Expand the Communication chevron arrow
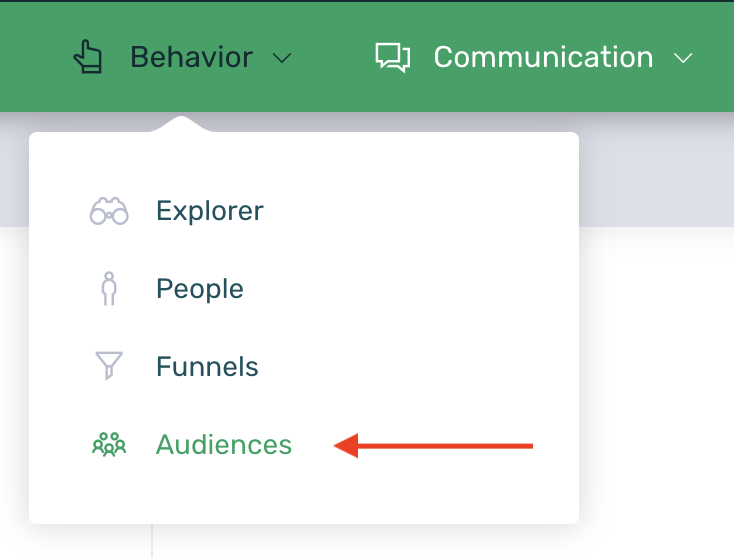This screenshot has width=734, height=558. [x=683, y=58]
